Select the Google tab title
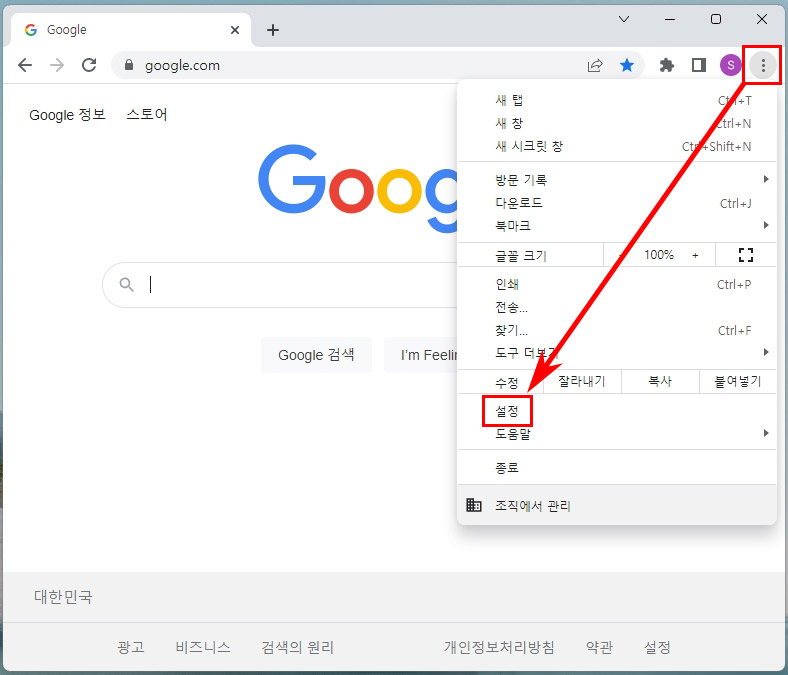788x675 pixels. coord(66,30)
